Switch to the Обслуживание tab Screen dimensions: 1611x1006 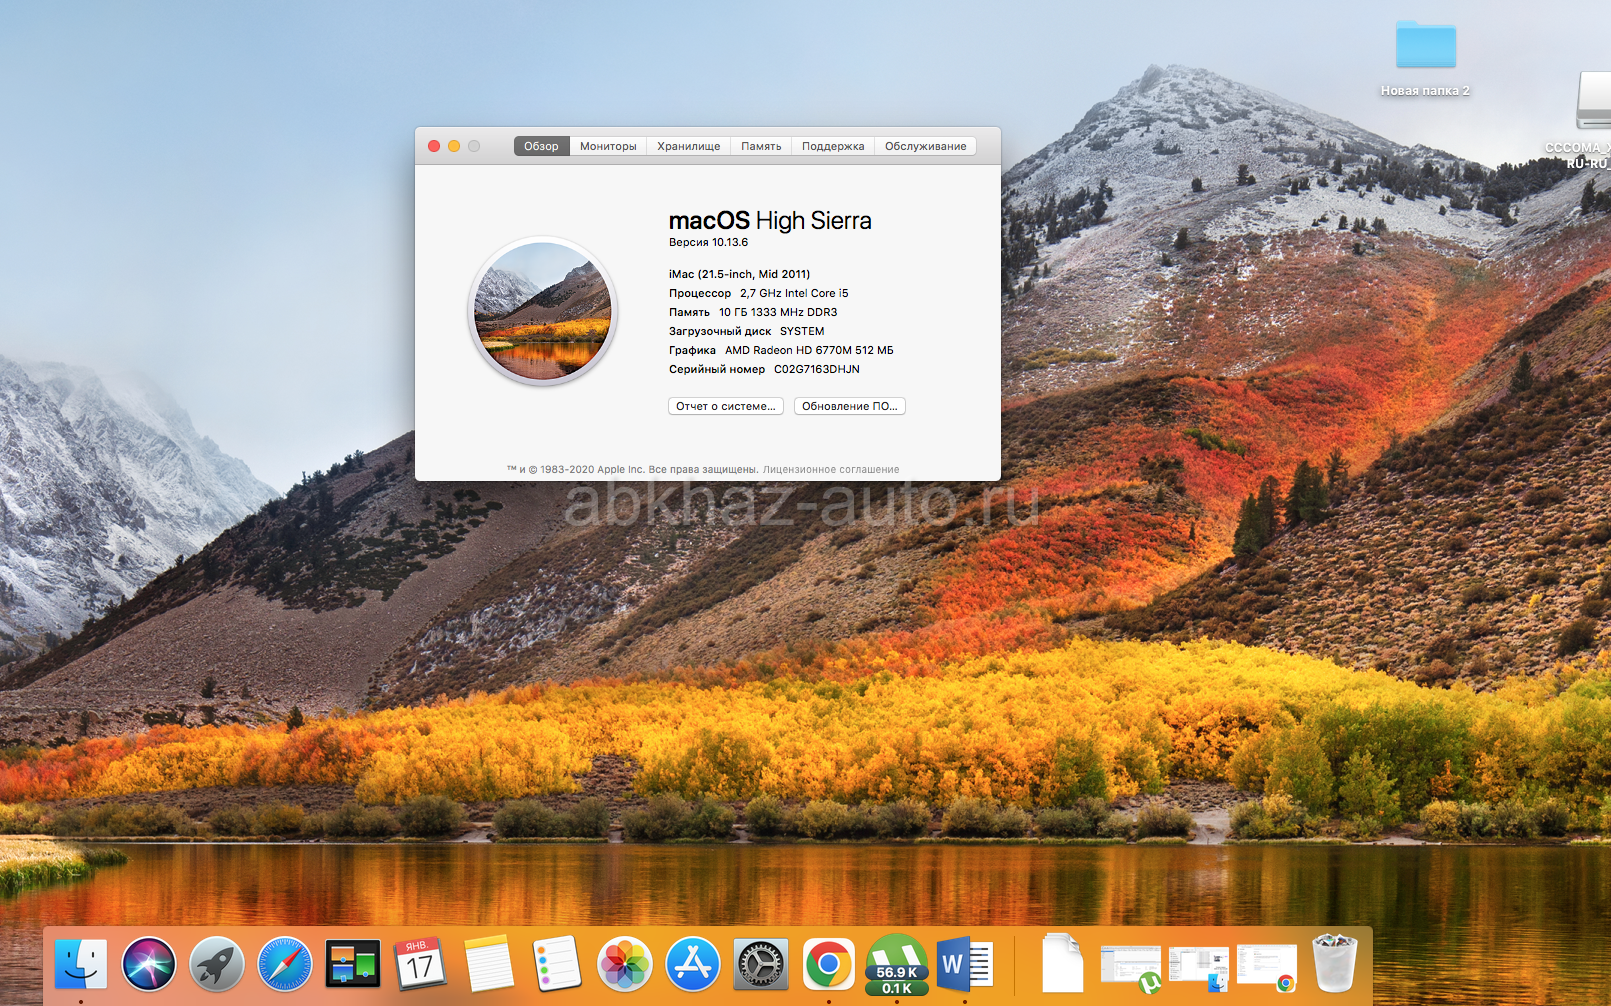pos(925,146)
